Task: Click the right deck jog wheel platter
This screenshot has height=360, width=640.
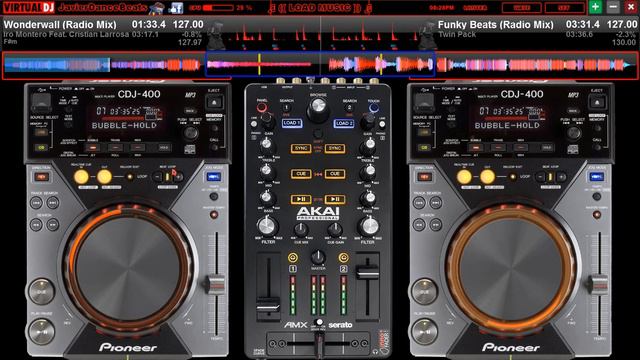Action: (x=511, y=267)
